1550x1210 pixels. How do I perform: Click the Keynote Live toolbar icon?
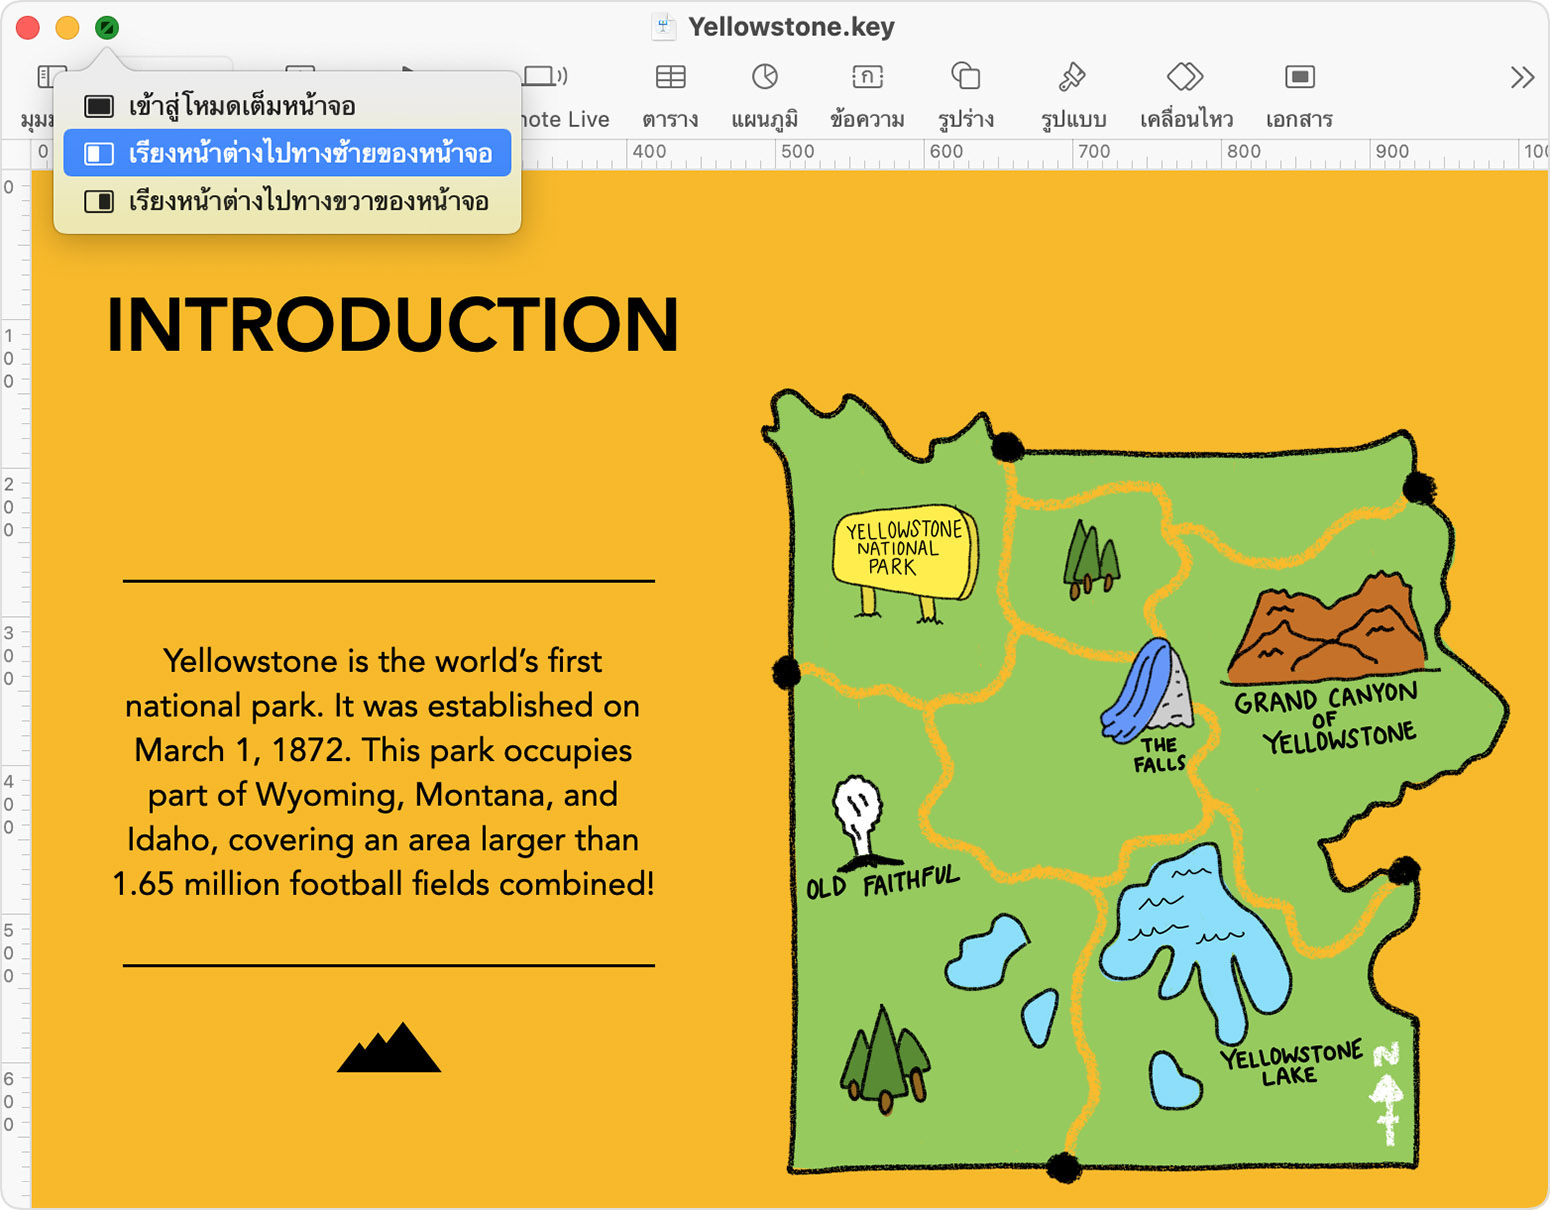pos(547,78)
